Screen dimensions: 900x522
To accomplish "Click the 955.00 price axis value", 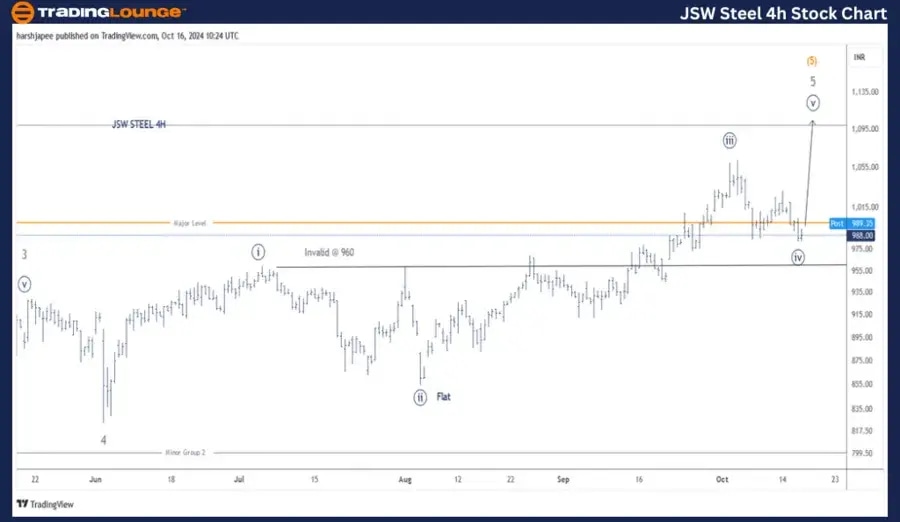I will (x=862, y=270).
